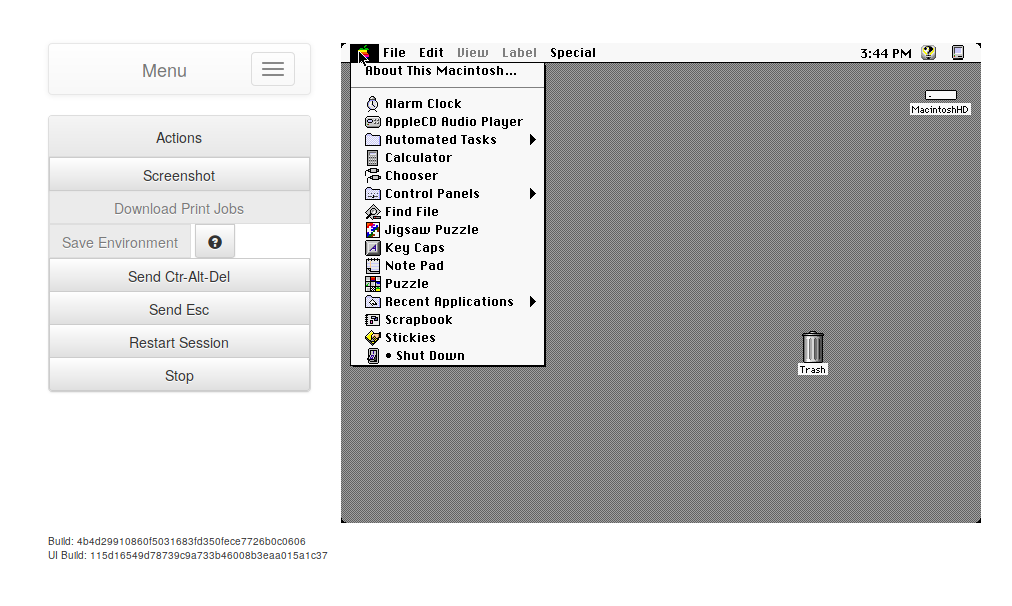Viewport: 1012px width, 606px height.
Task: Choose the Jigsaw Puzzle entry text
Action: click(432, 230)
